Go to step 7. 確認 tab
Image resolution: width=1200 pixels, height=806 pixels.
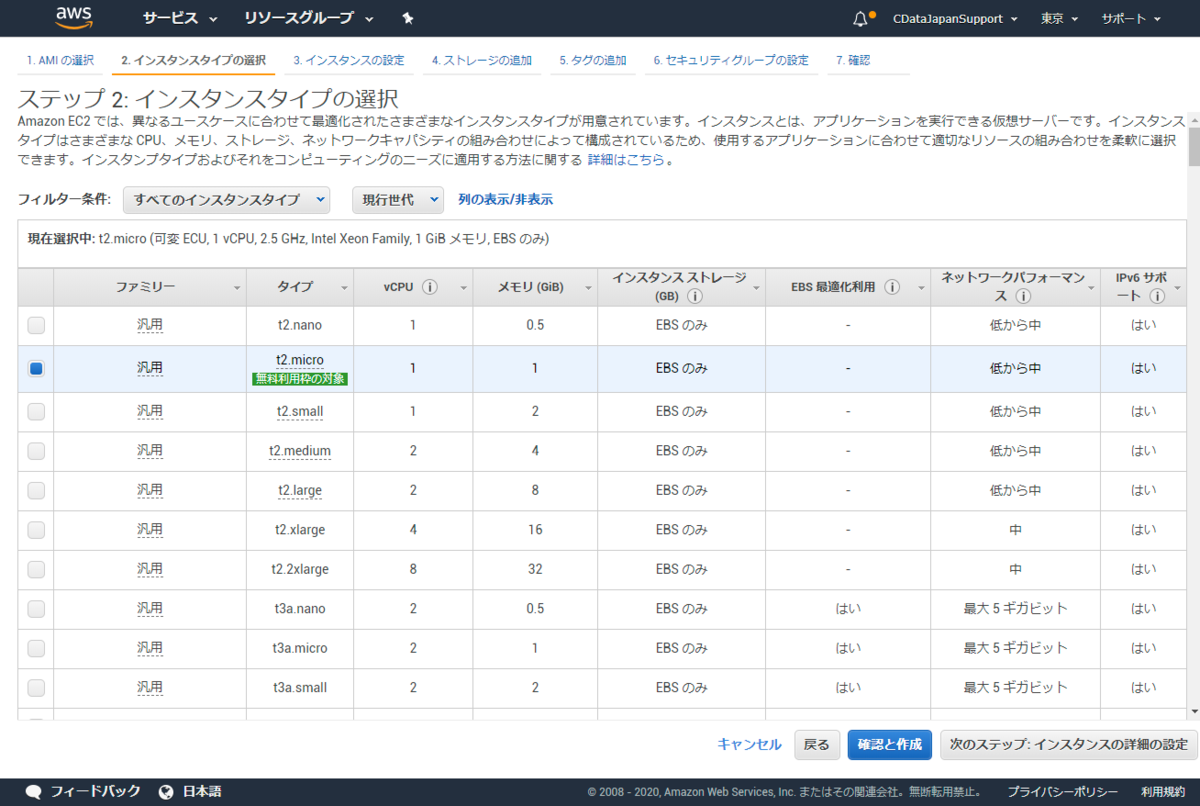(853, 61)
